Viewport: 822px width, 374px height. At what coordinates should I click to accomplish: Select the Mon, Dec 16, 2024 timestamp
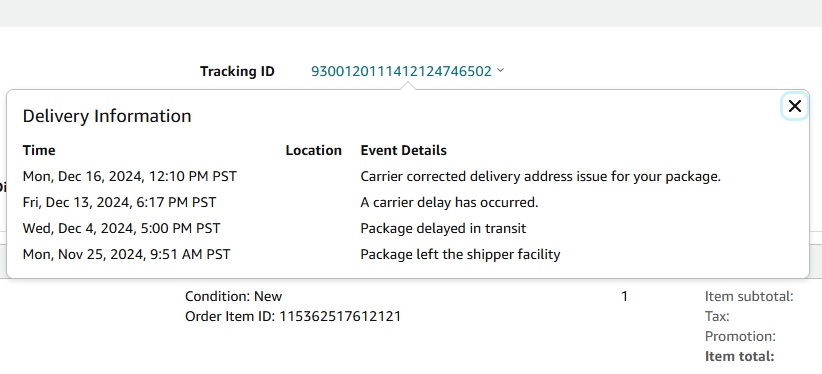click(129, 177)
